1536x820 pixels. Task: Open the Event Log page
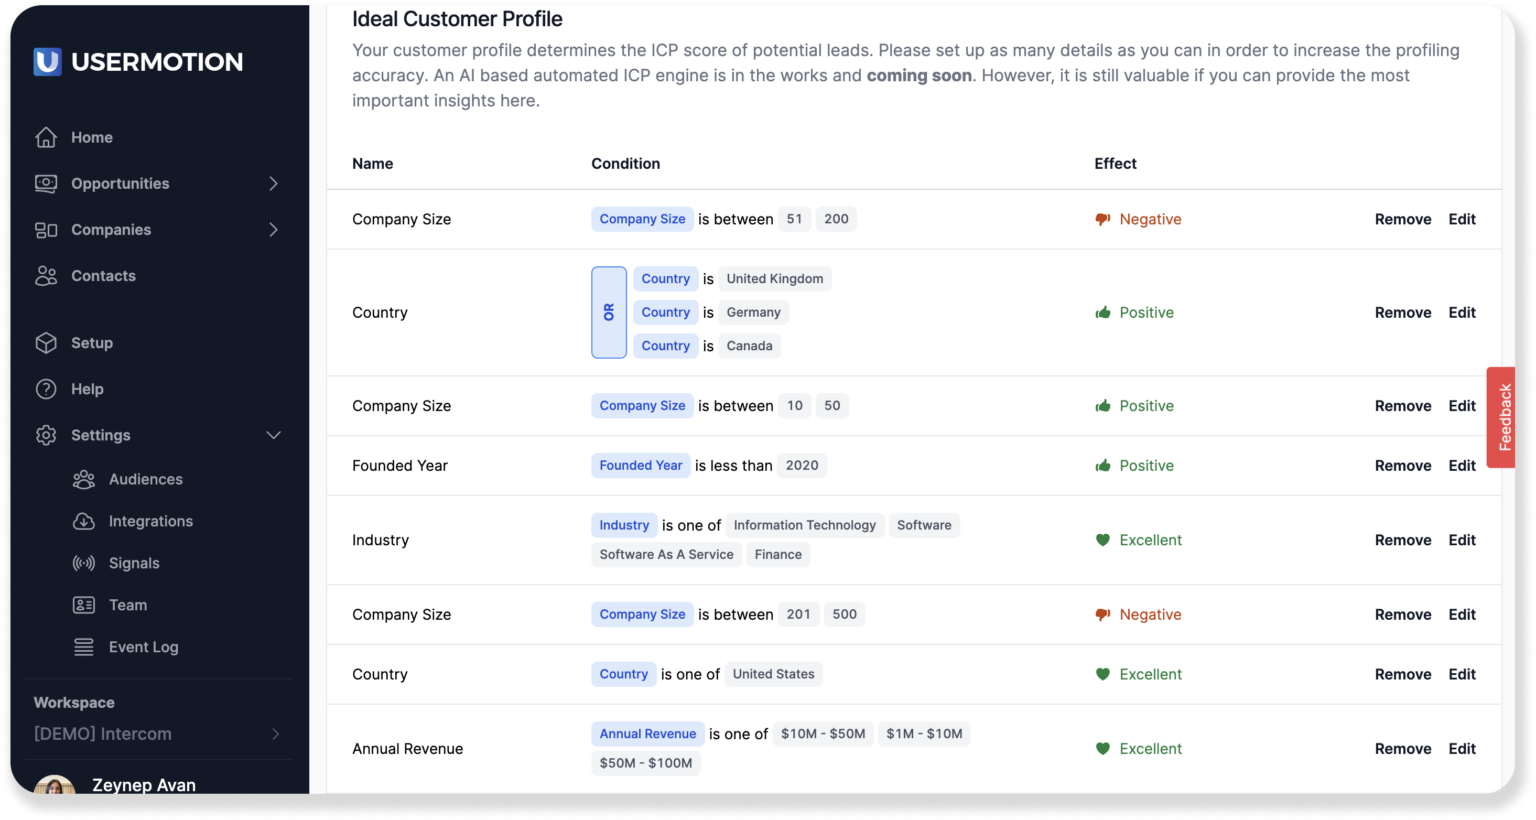click(143, 647)
